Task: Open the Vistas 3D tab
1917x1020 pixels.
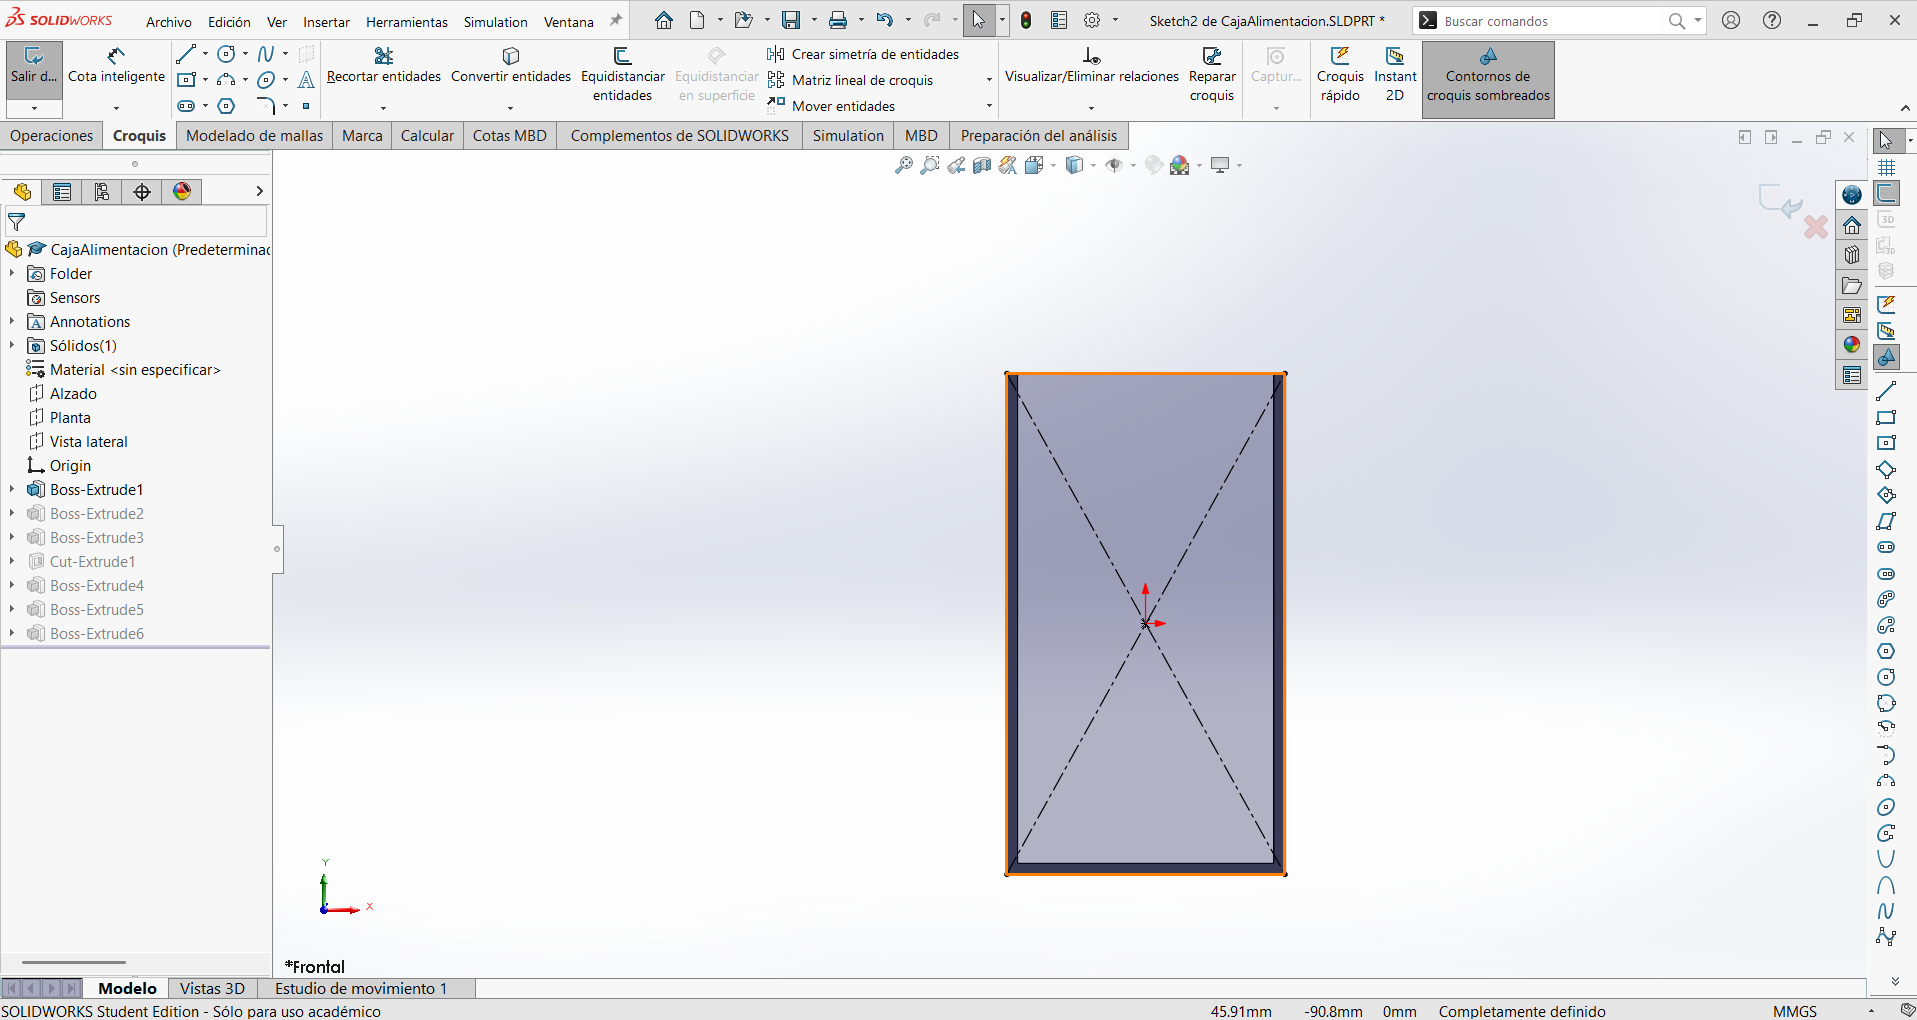Action: pos(212,988)
